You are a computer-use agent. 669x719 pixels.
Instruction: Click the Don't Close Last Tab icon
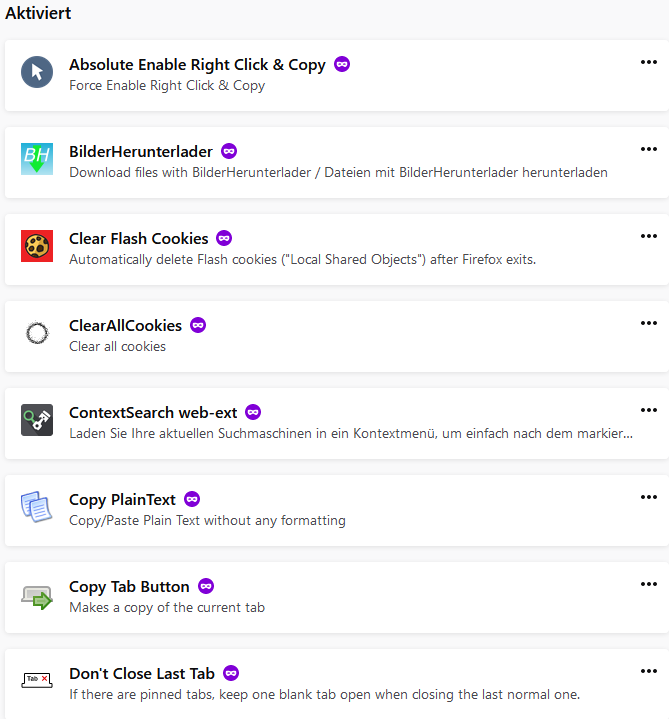click(x=37, y=680)
